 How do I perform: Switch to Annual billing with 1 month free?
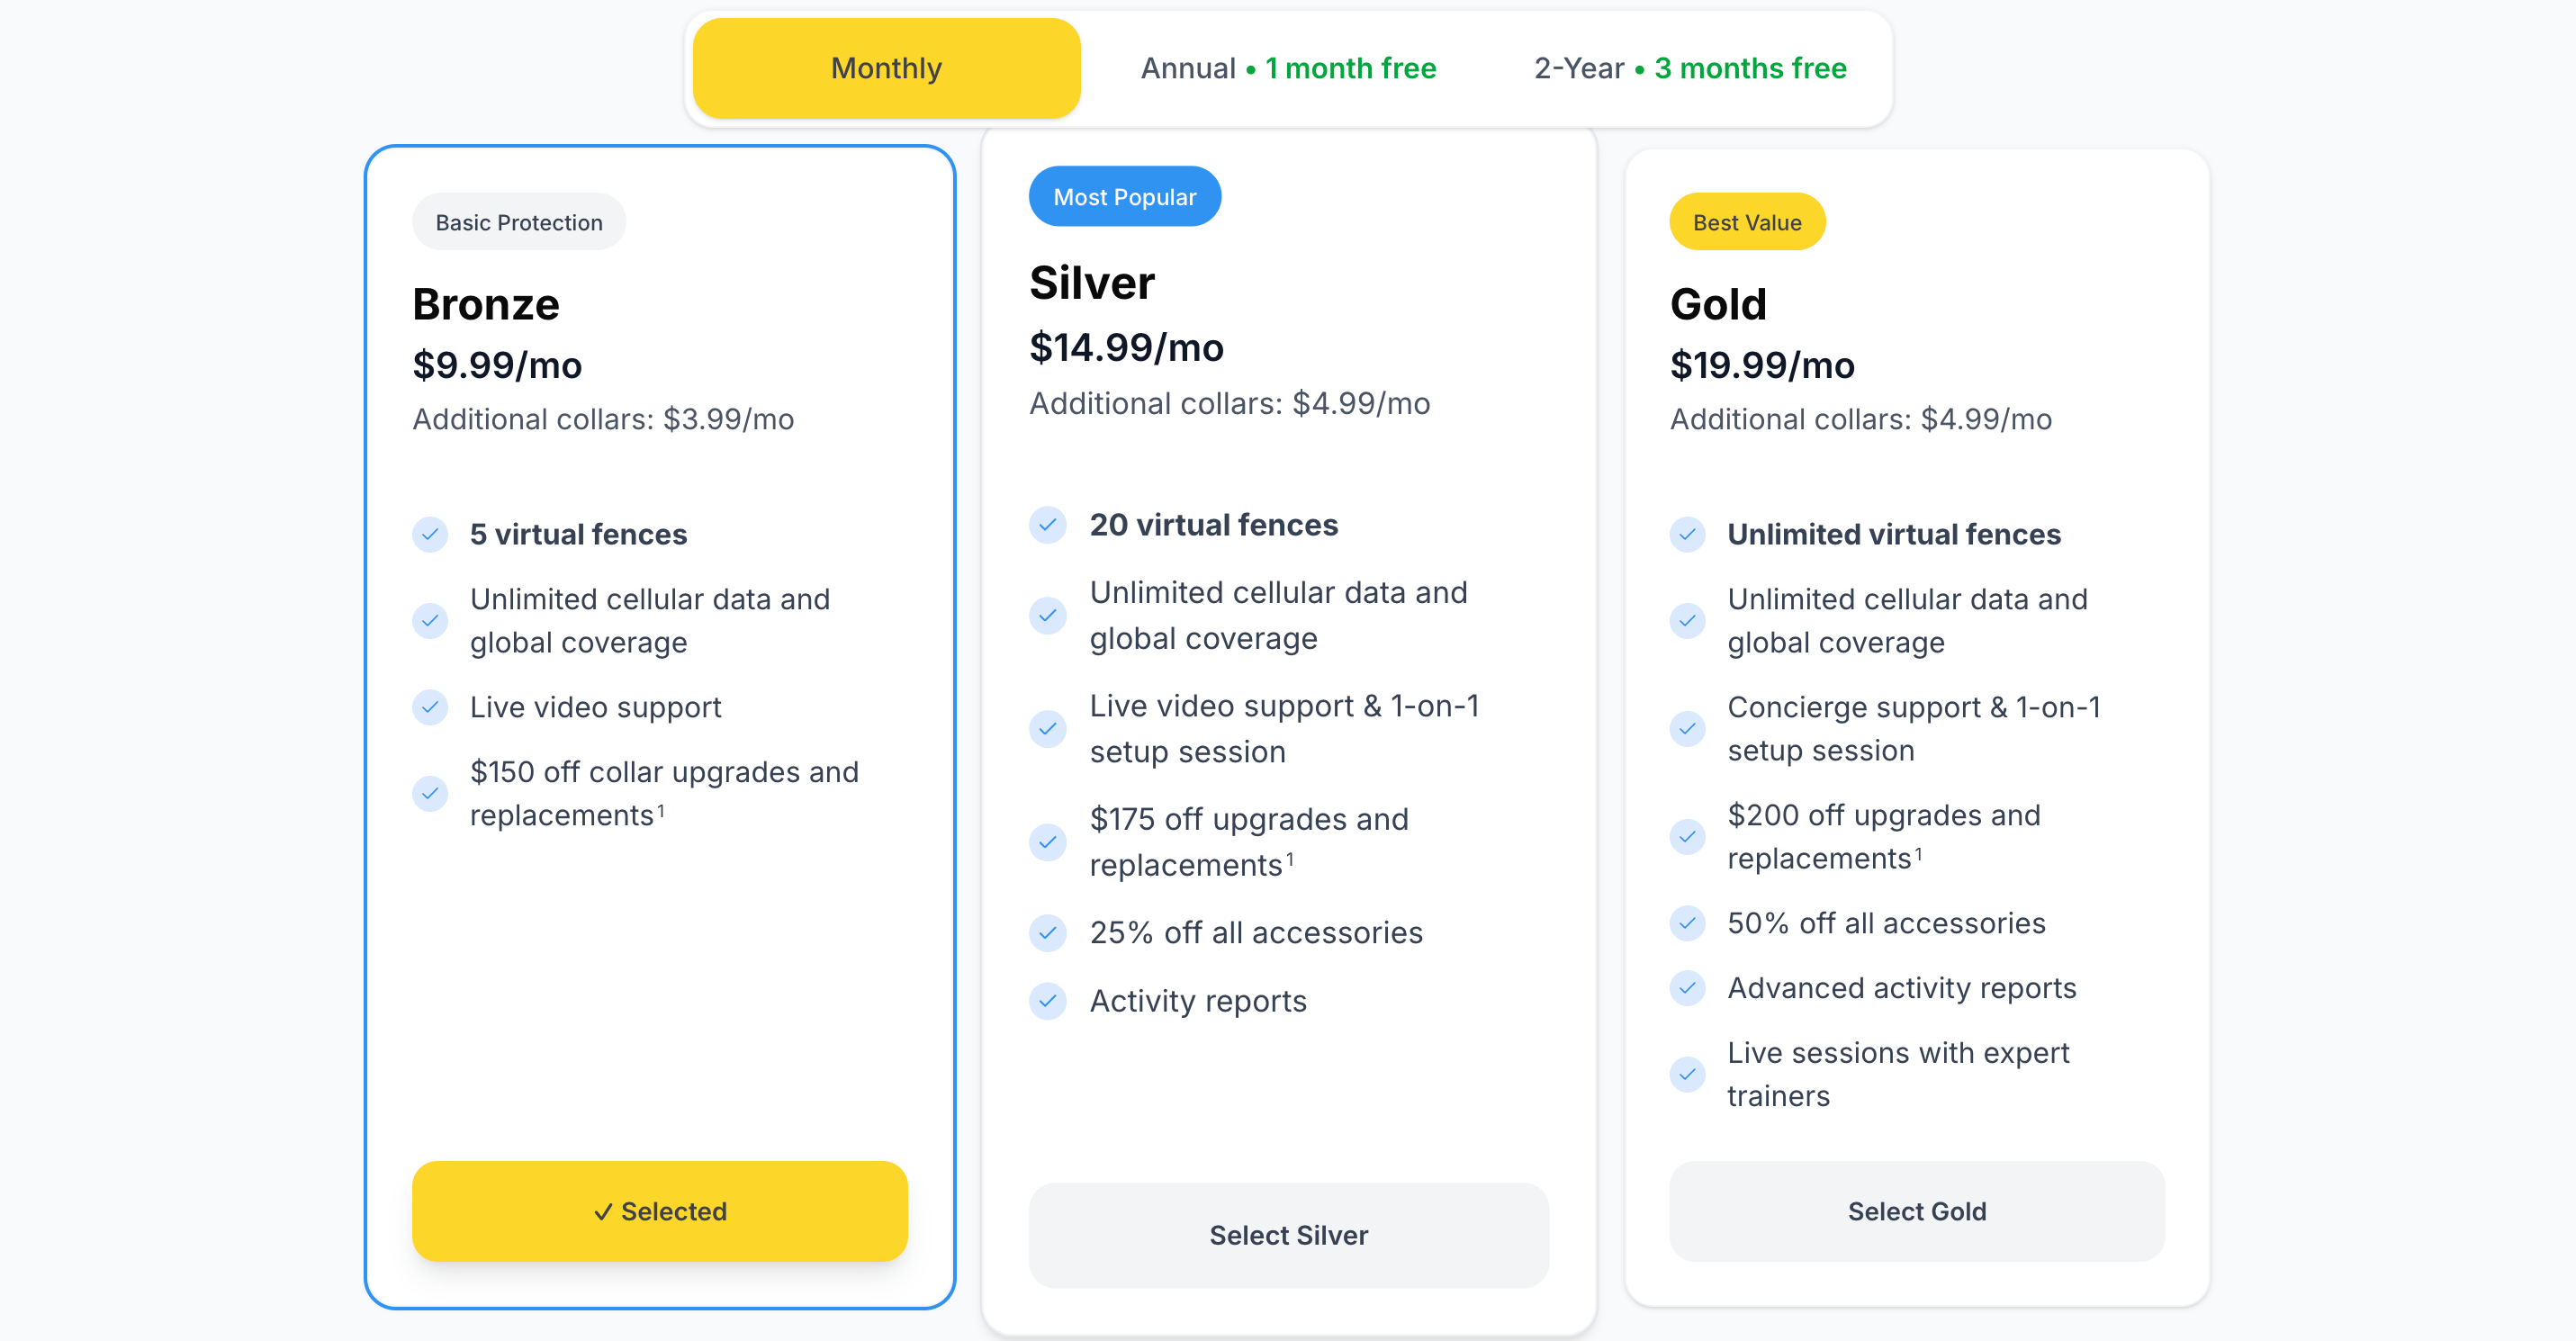pos(1288,68)
